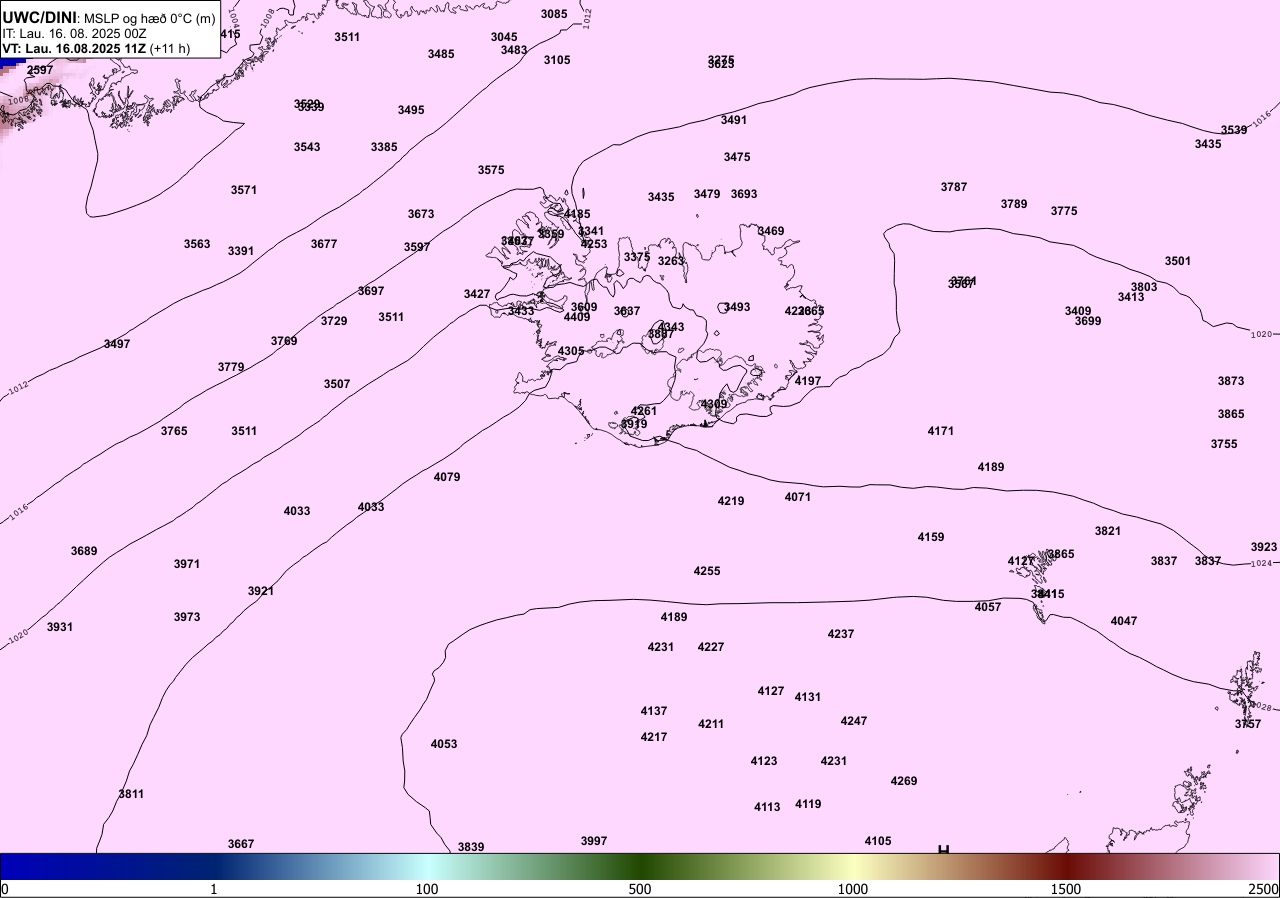This screenshot has height=898, width=1280.
Task: Click the height value 4305 in Iceland
Action: coord(571,351)
